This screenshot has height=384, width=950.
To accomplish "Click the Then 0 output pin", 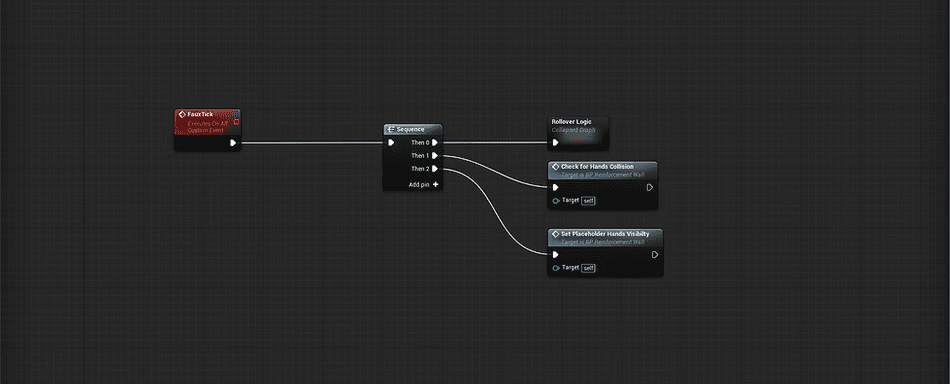I will 435,143.
